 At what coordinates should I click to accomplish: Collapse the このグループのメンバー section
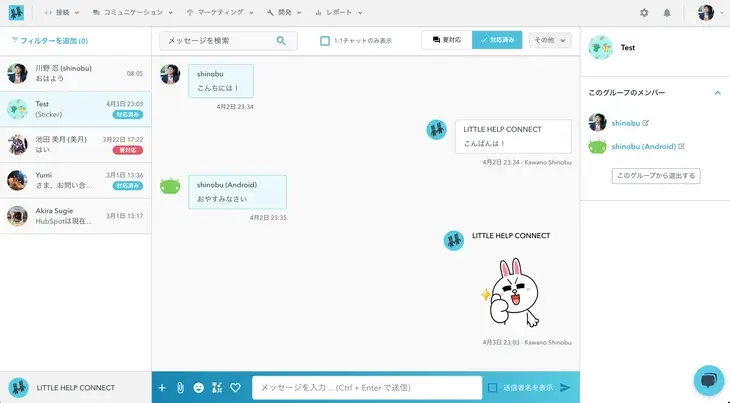click(717, 93)
